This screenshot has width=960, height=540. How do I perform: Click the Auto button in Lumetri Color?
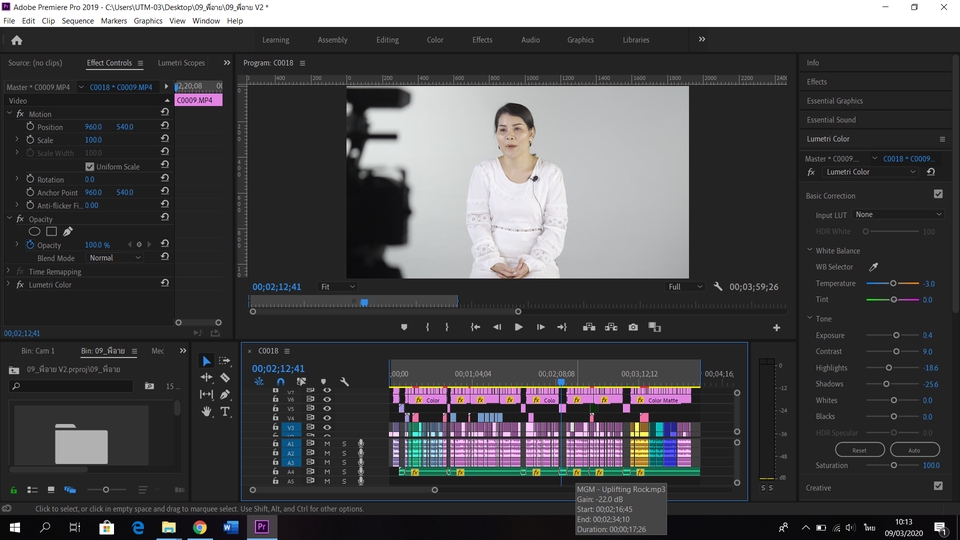pos(914,450)
